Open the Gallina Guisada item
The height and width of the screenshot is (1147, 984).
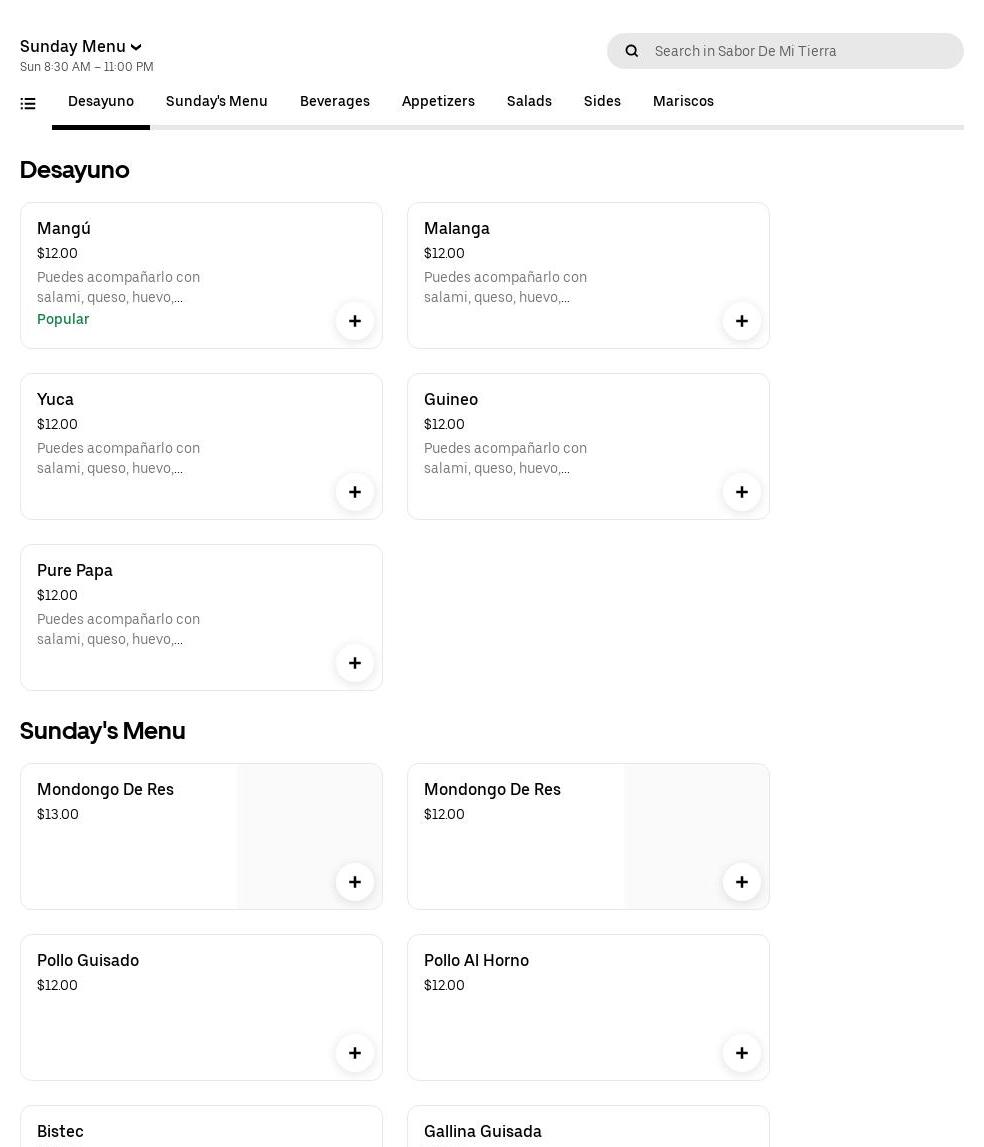[x=483, y=1131]
